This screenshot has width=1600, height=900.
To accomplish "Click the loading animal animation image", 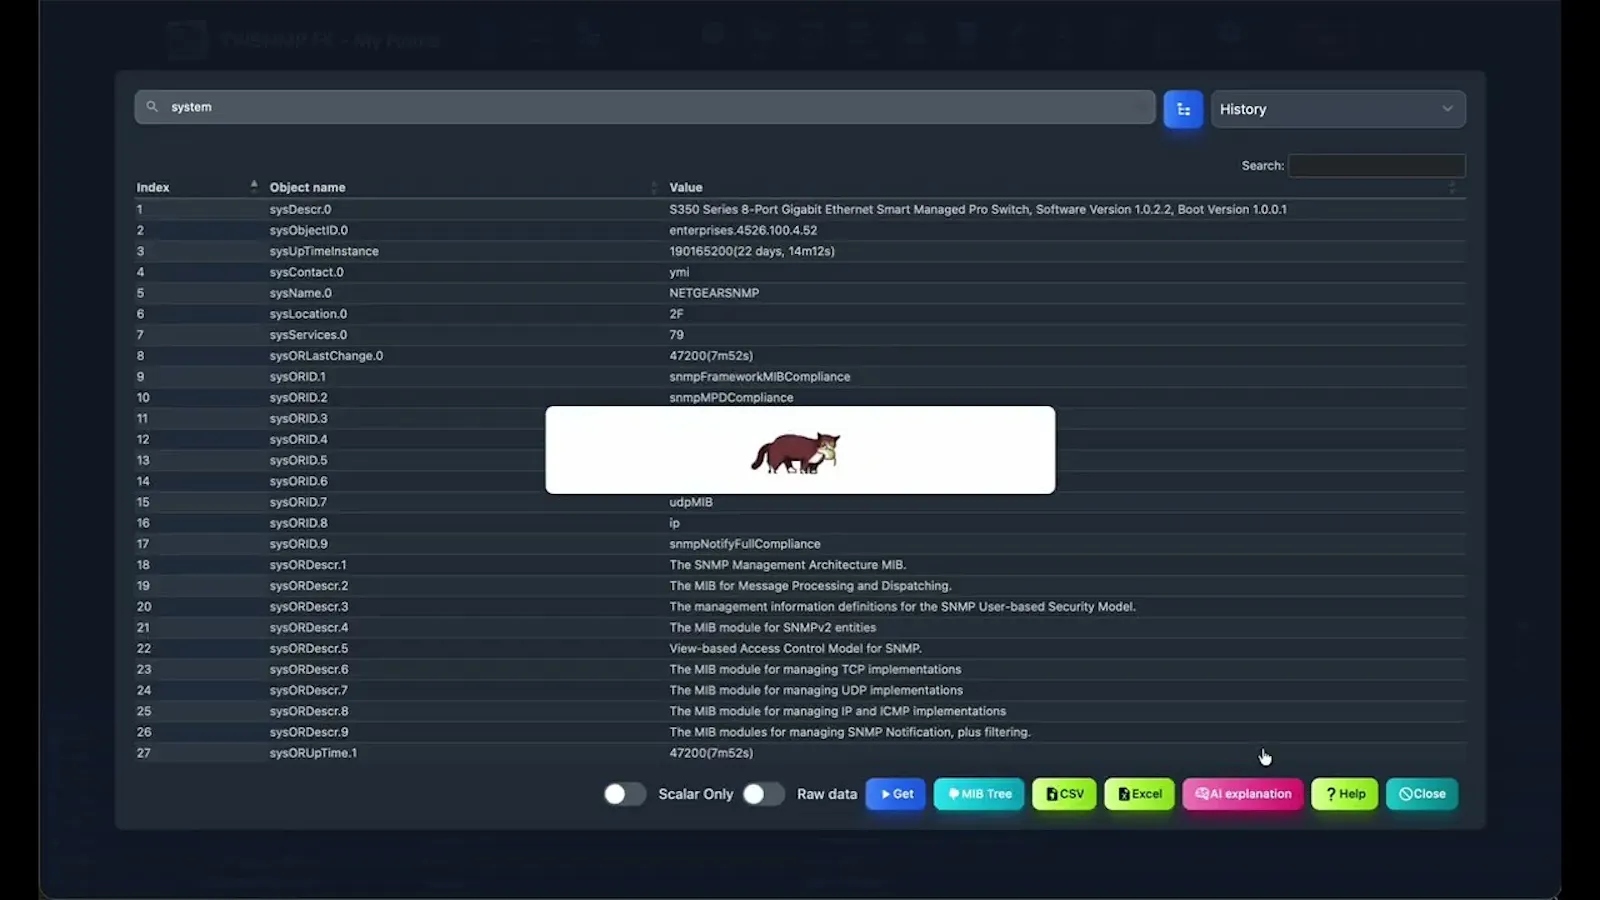I will [x=796, y=453].
